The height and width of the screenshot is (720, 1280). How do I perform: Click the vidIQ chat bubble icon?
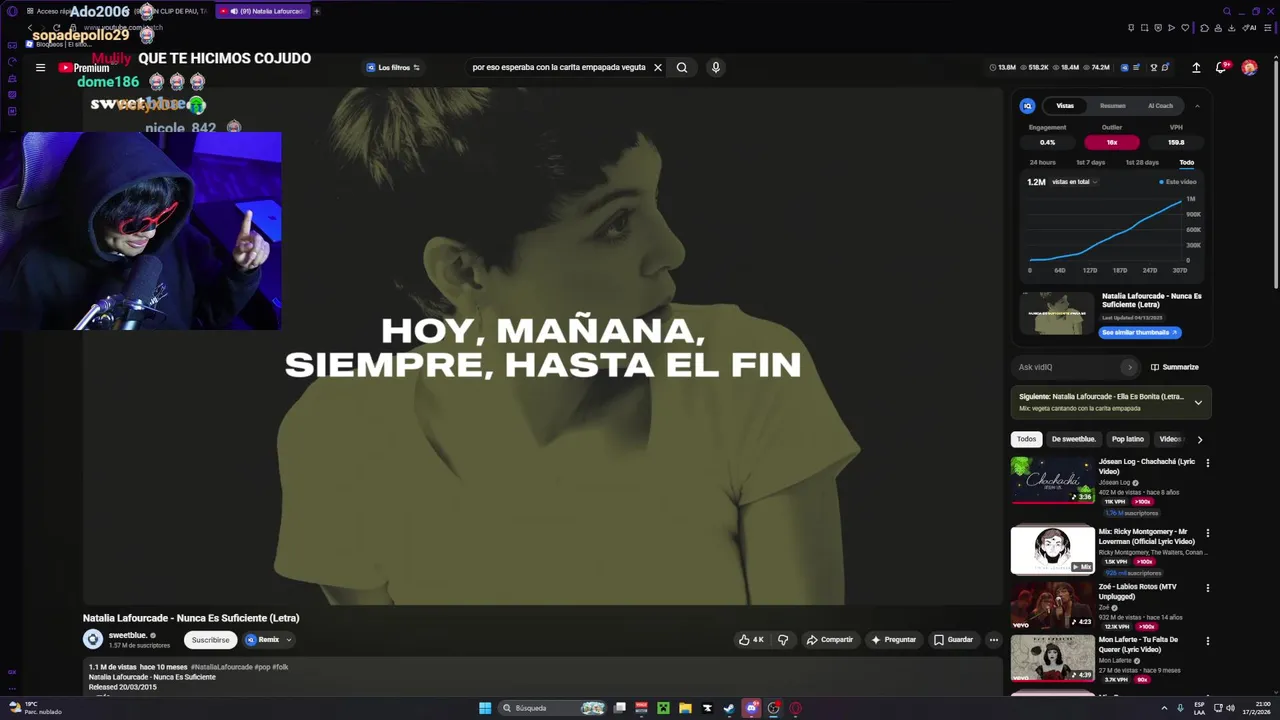1165,68
